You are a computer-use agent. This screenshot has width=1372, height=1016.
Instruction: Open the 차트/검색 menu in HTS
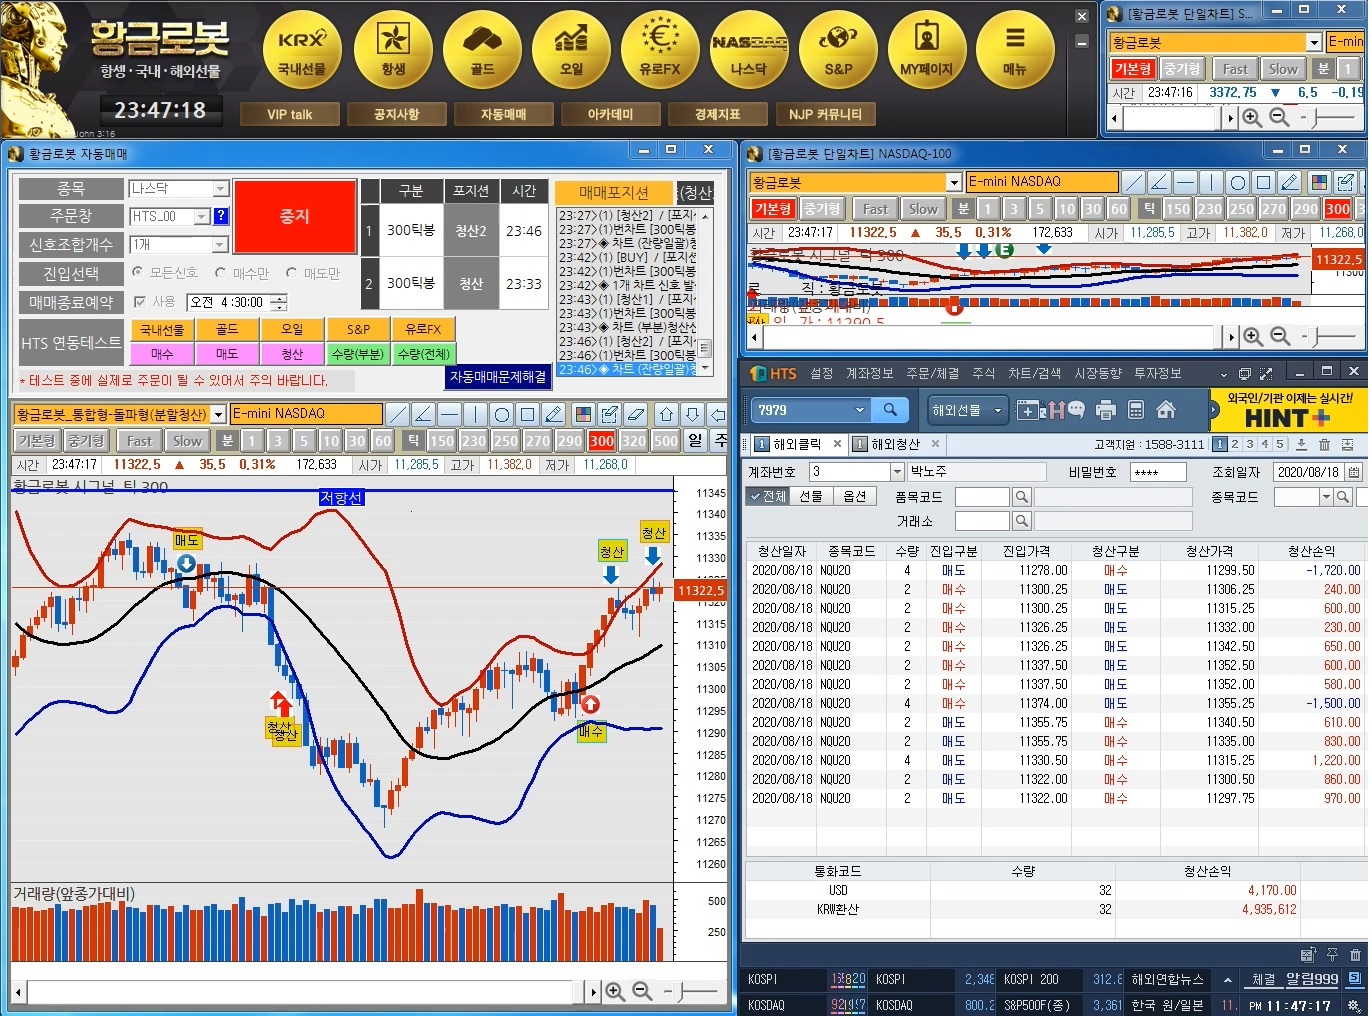pos(1034,373)
